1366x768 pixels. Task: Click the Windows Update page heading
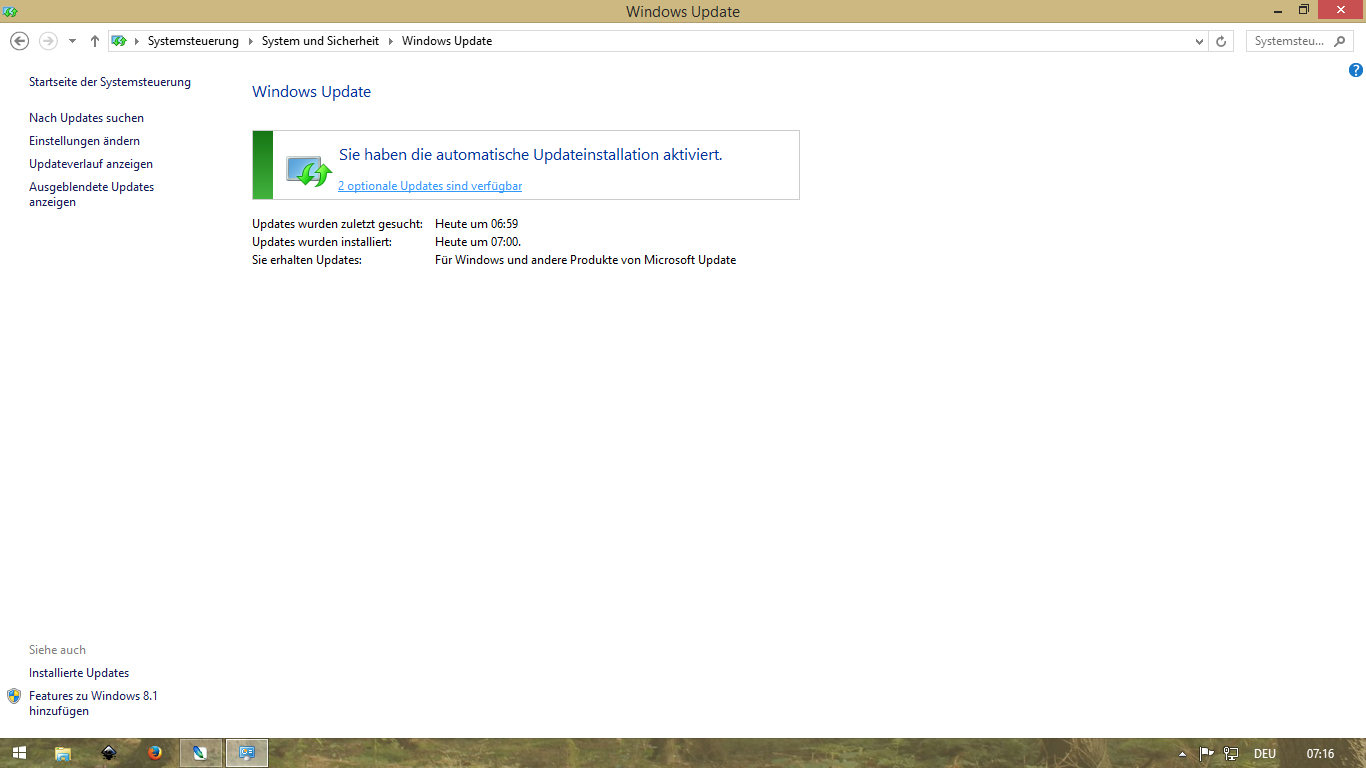click(311, 92)
